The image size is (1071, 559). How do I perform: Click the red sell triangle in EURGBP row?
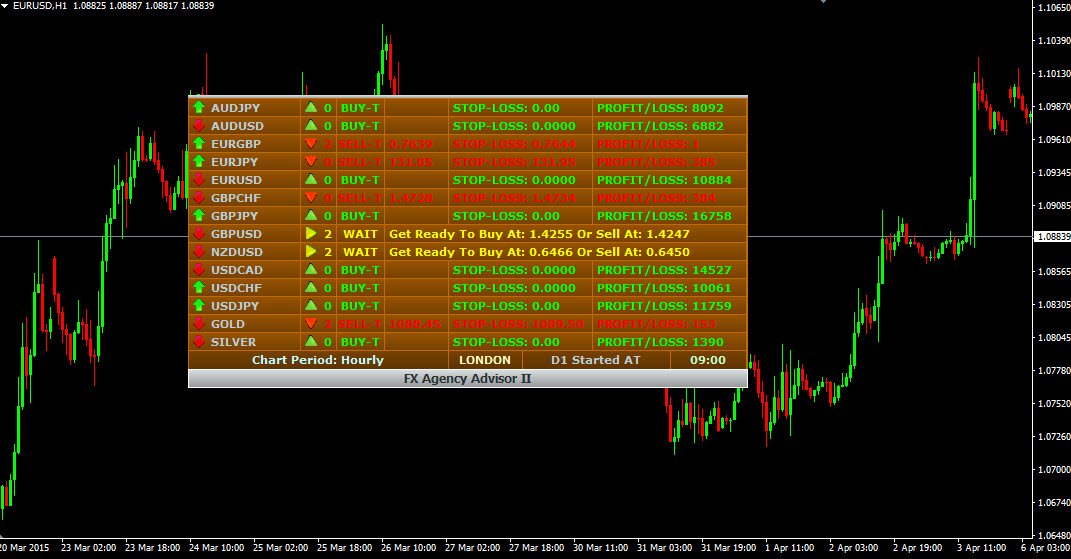[311, 144]
